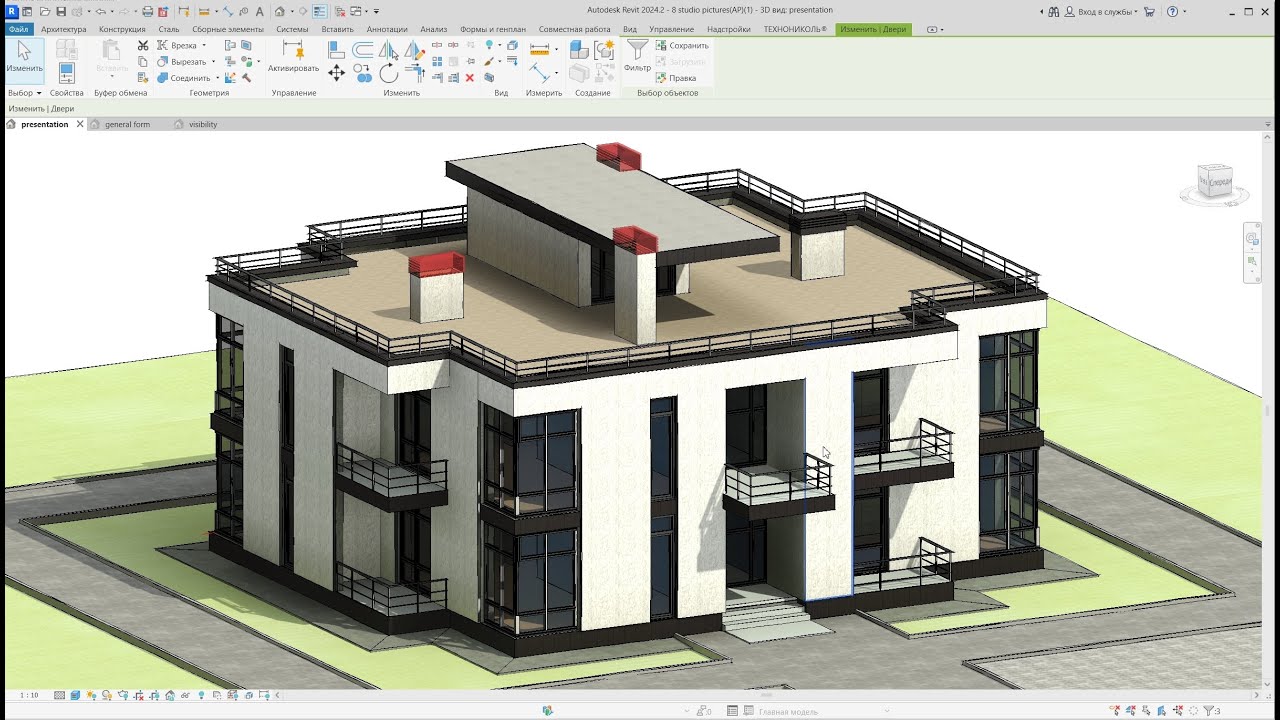Click the Open folder icon in quick access toolbar
1280x720 pixels.
pos(45,12)
